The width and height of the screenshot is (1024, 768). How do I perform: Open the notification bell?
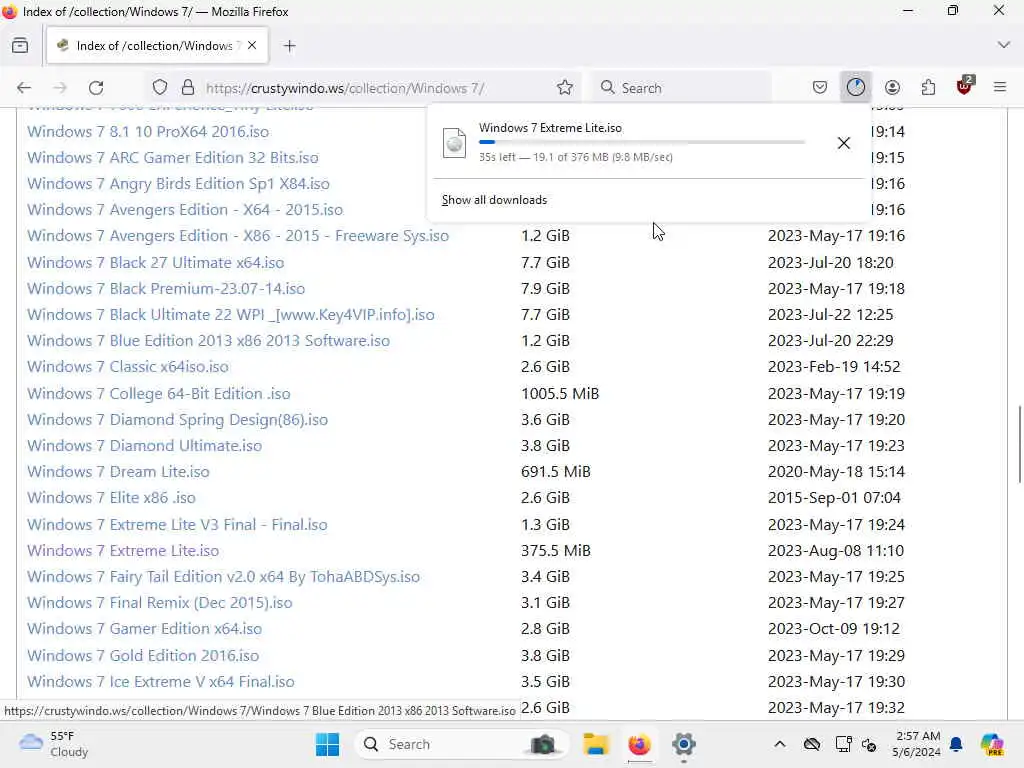(x=956, y=744)
